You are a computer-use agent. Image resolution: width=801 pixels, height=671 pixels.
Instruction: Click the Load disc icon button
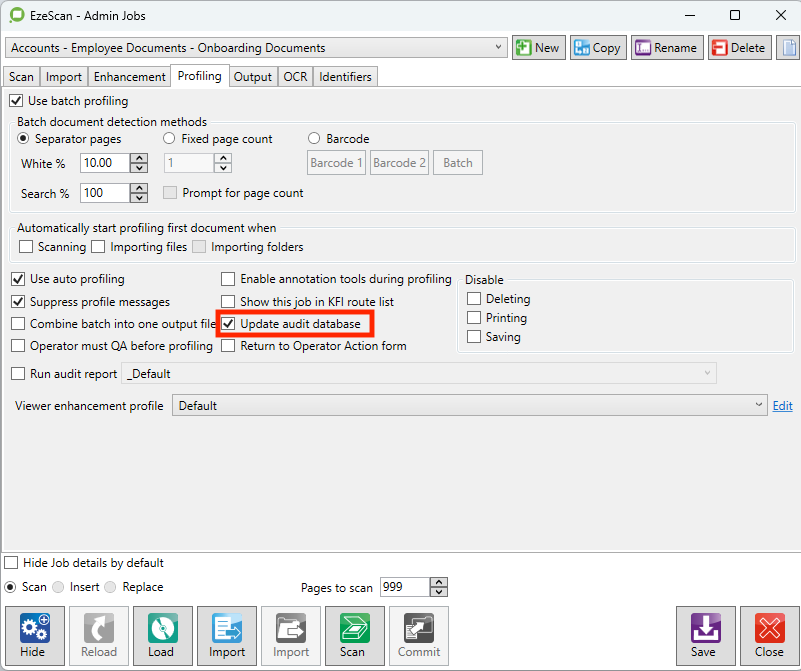tap(162, 635)
